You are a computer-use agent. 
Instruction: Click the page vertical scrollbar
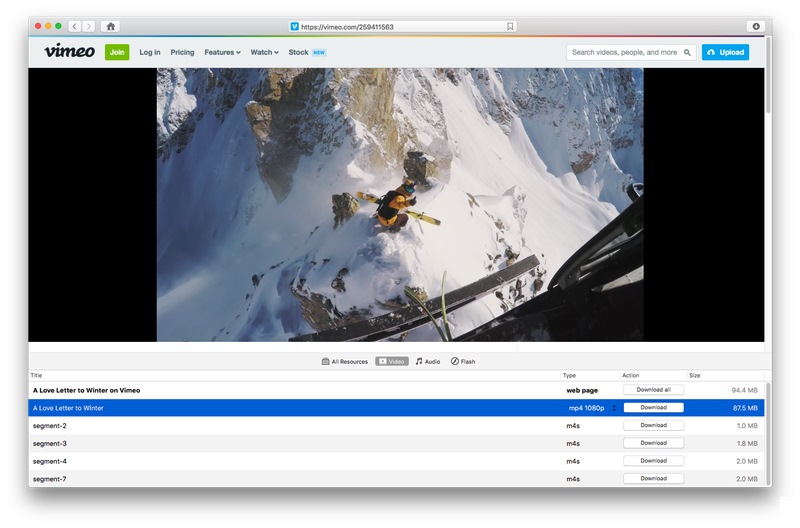pos(768,77)
